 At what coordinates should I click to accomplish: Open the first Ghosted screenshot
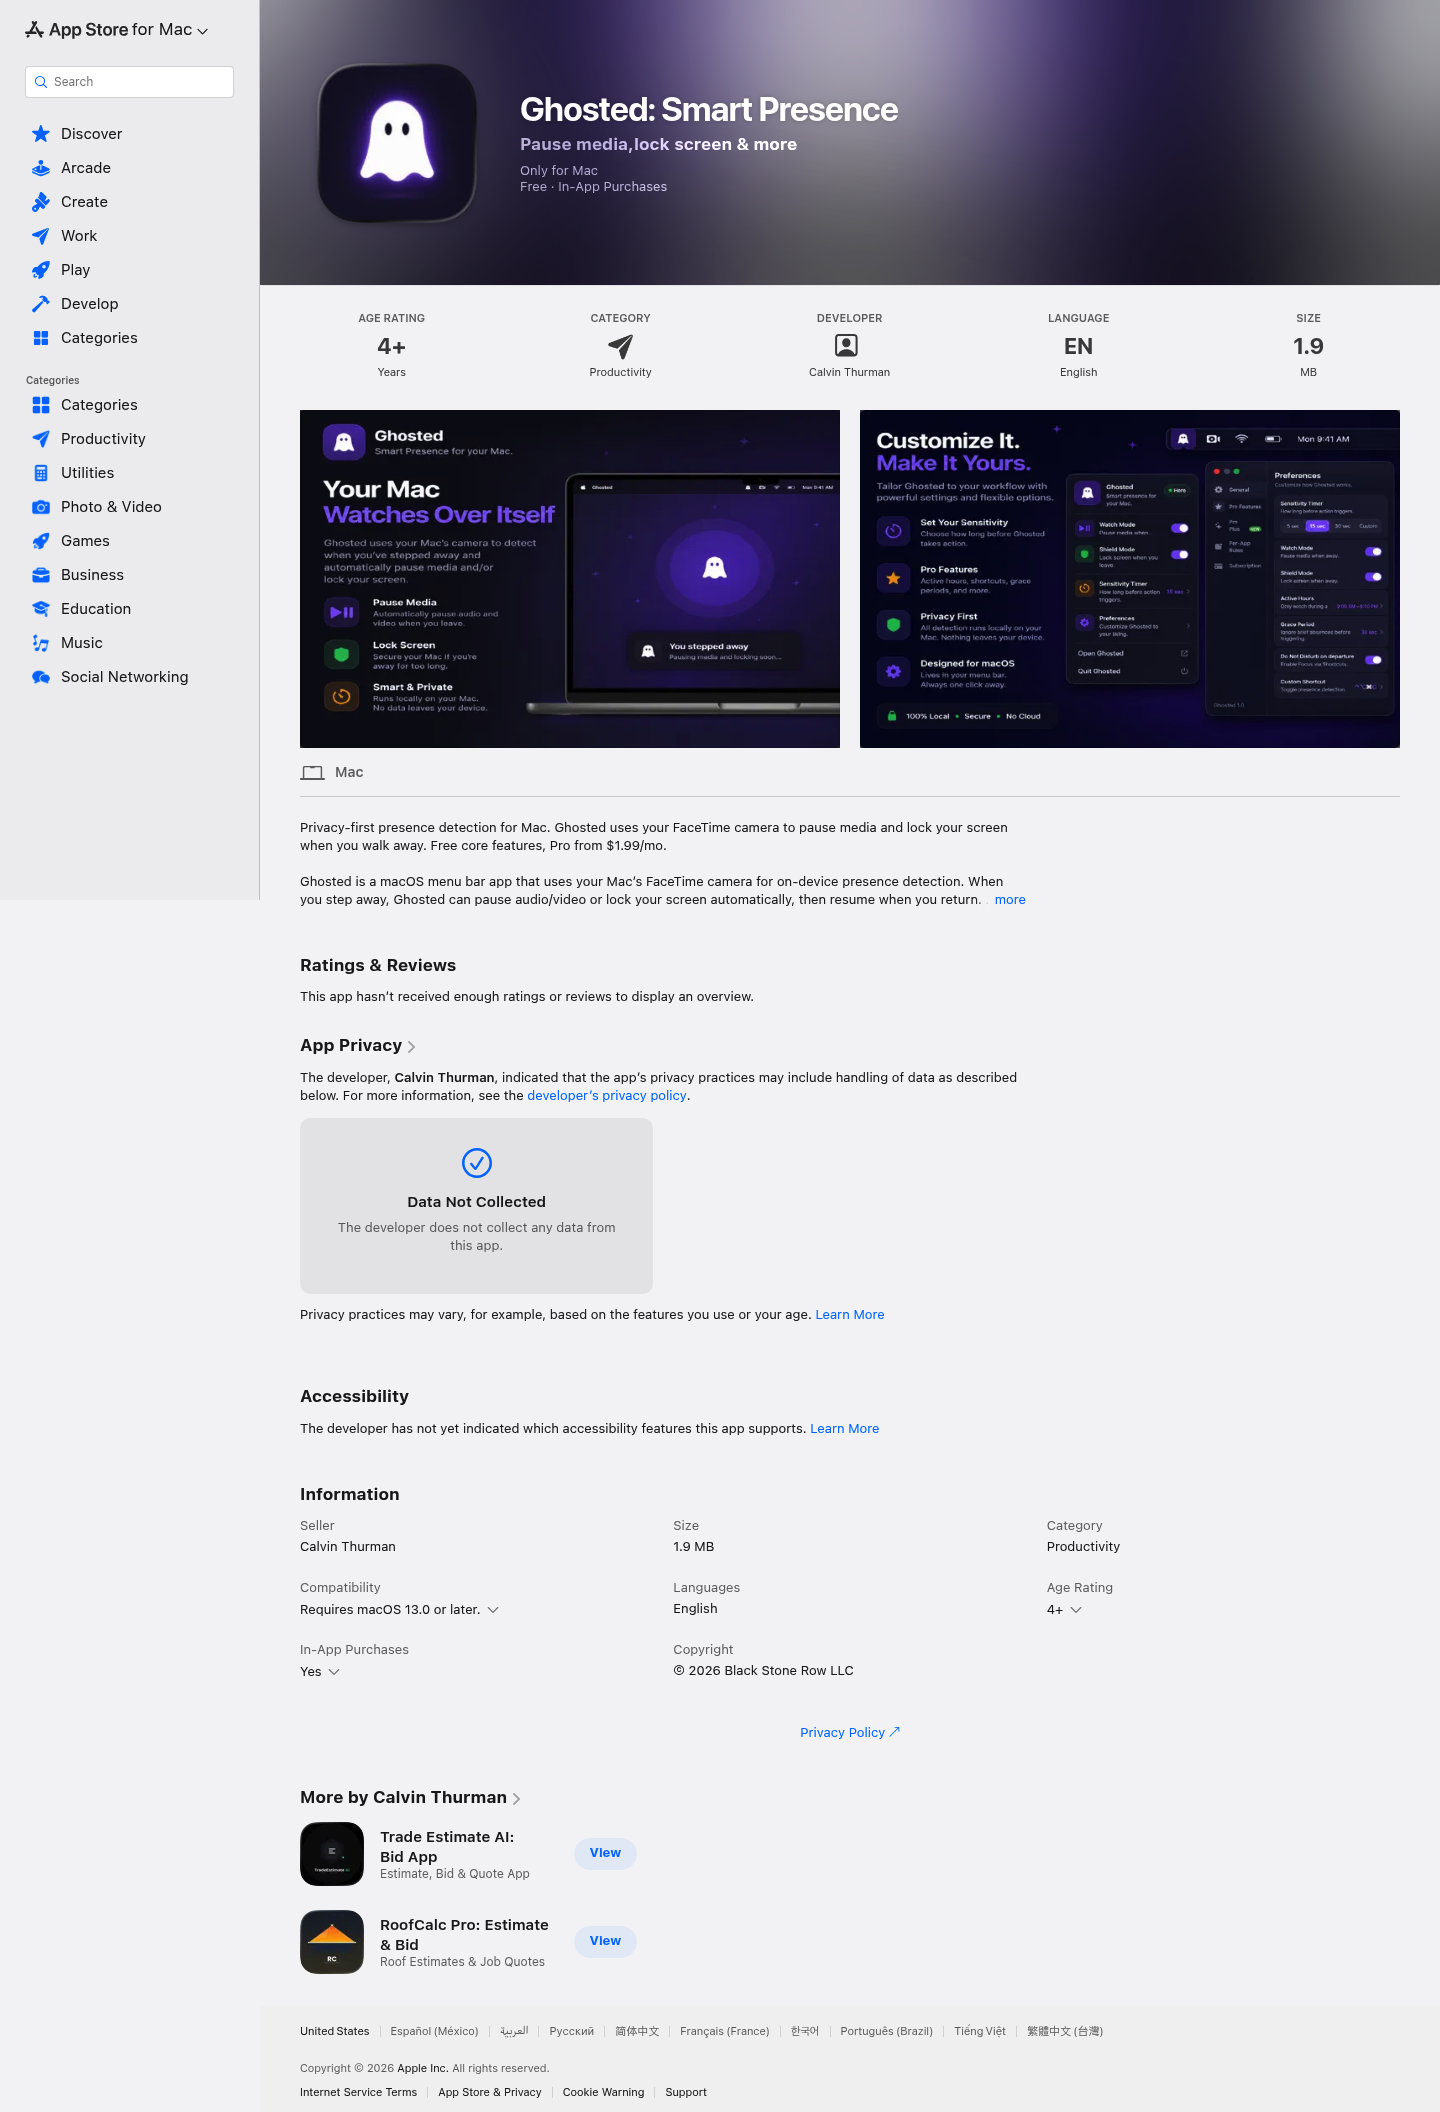[x=570, y=579]
